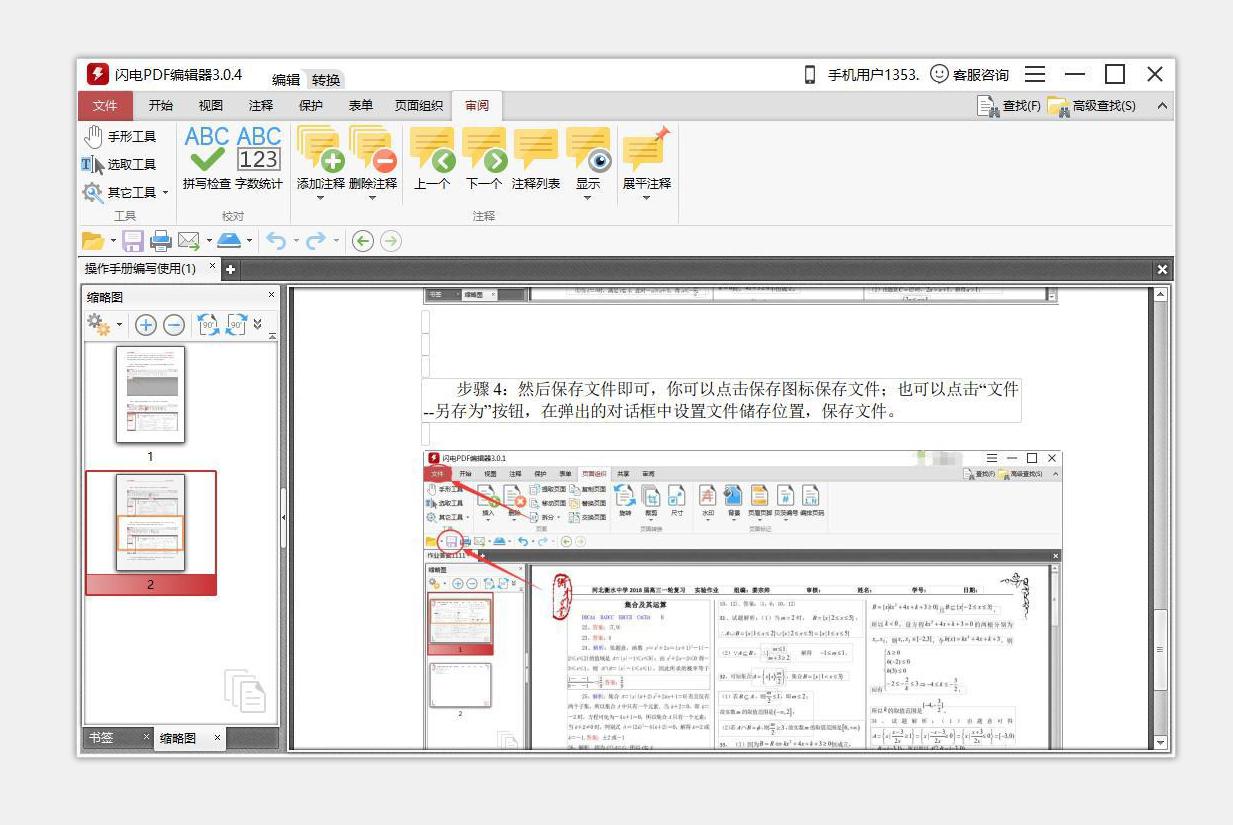Click the open folder quick-access icon
Image resolution: width=1233 pixels, height=825 pixels.
point(93,241)
